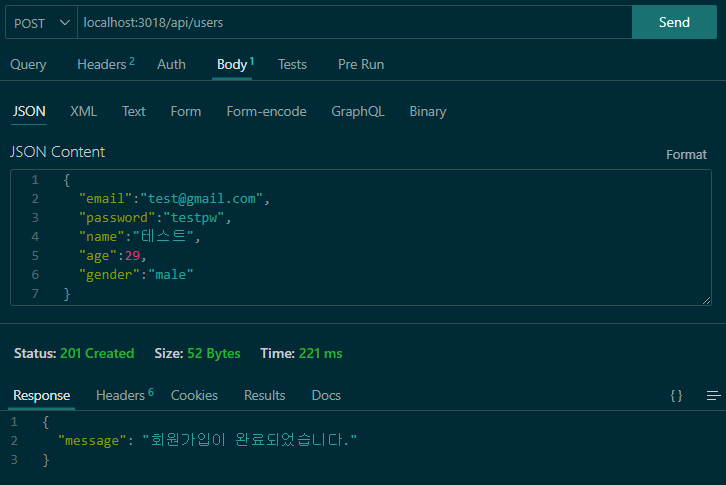The width and height of the screenshot is (726, 485).
Task: Click the 52 Bytes size value
Action: (x=213, y=353)
